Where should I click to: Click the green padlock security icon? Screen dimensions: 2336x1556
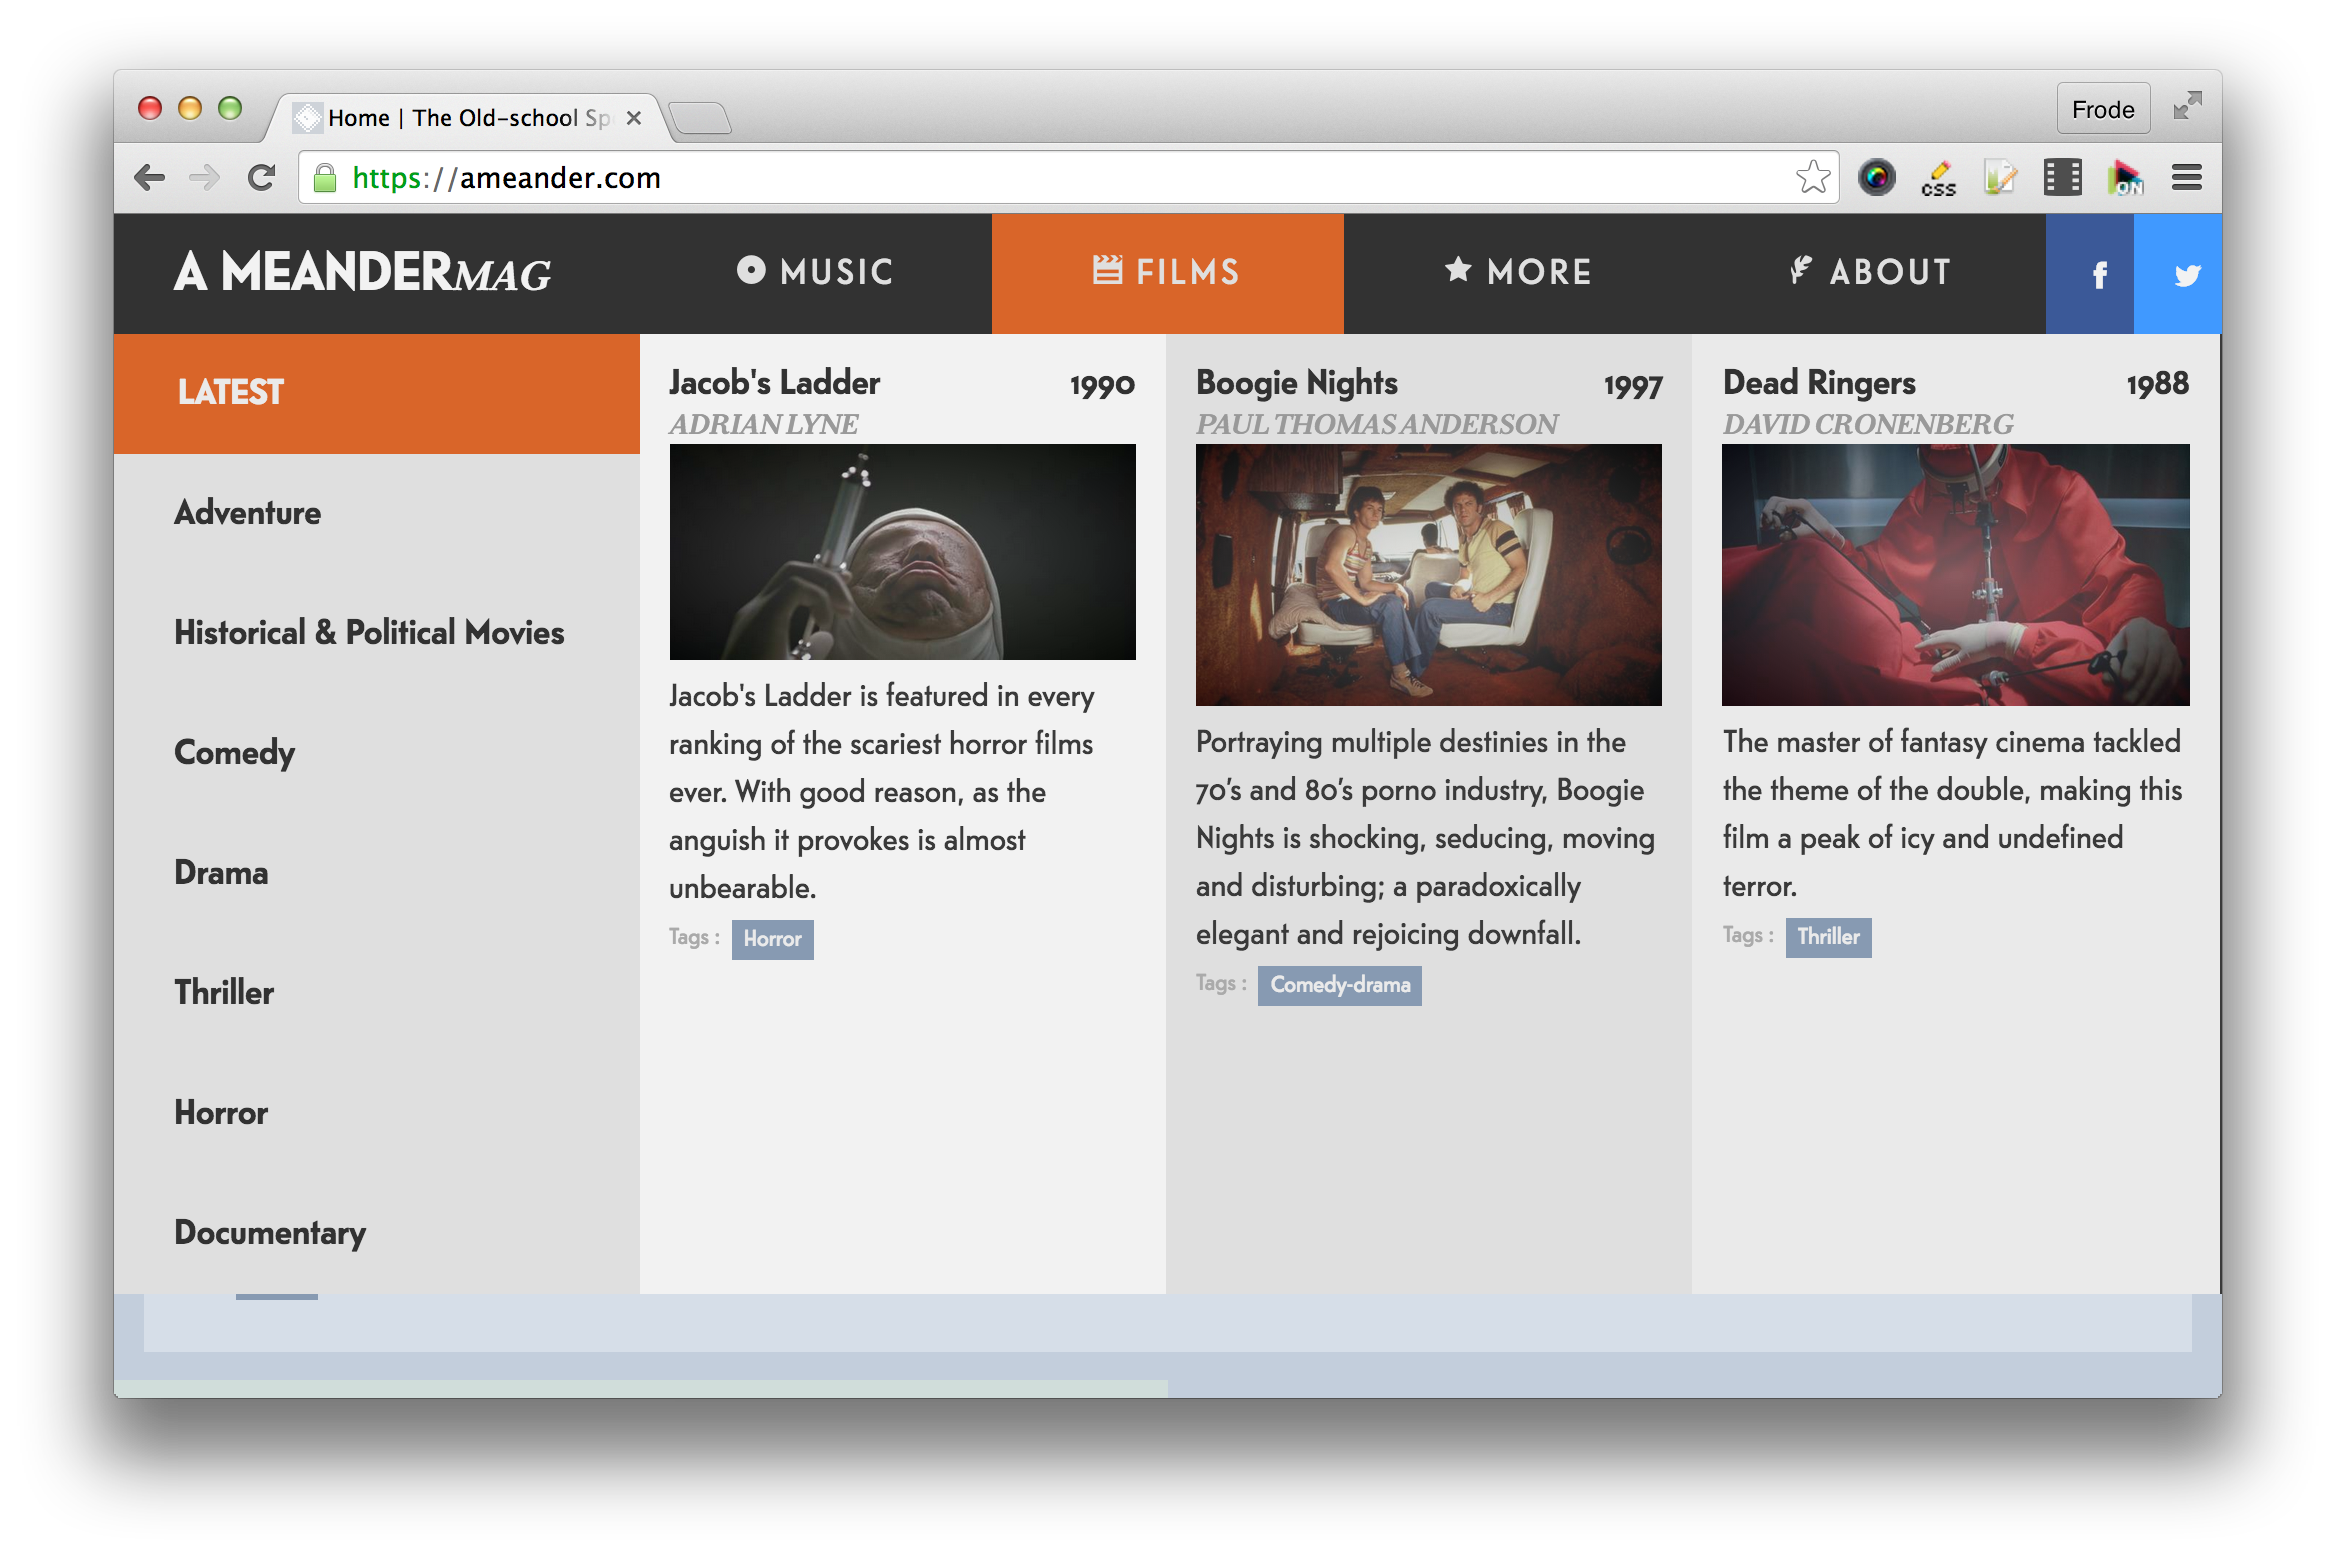pos(325,178)
